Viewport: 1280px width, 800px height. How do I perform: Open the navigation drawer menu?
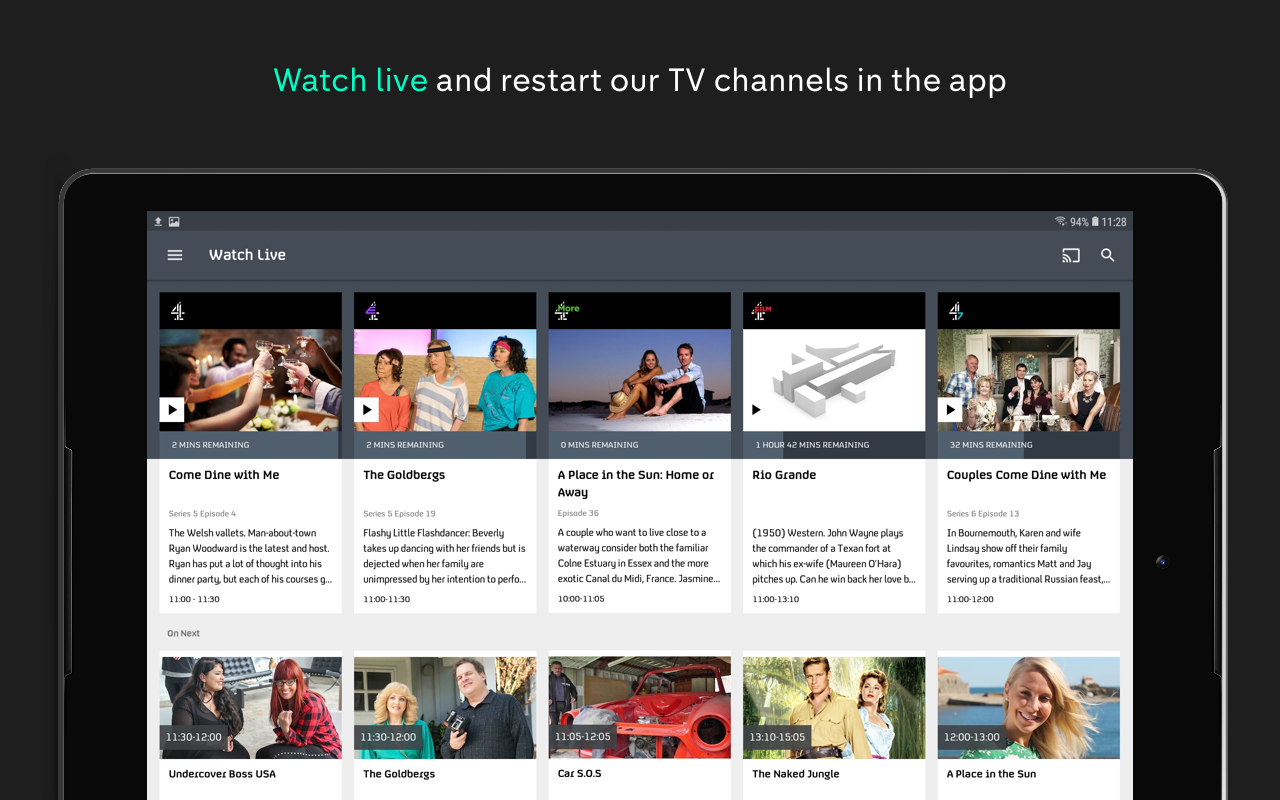click(x=175, y=254)
